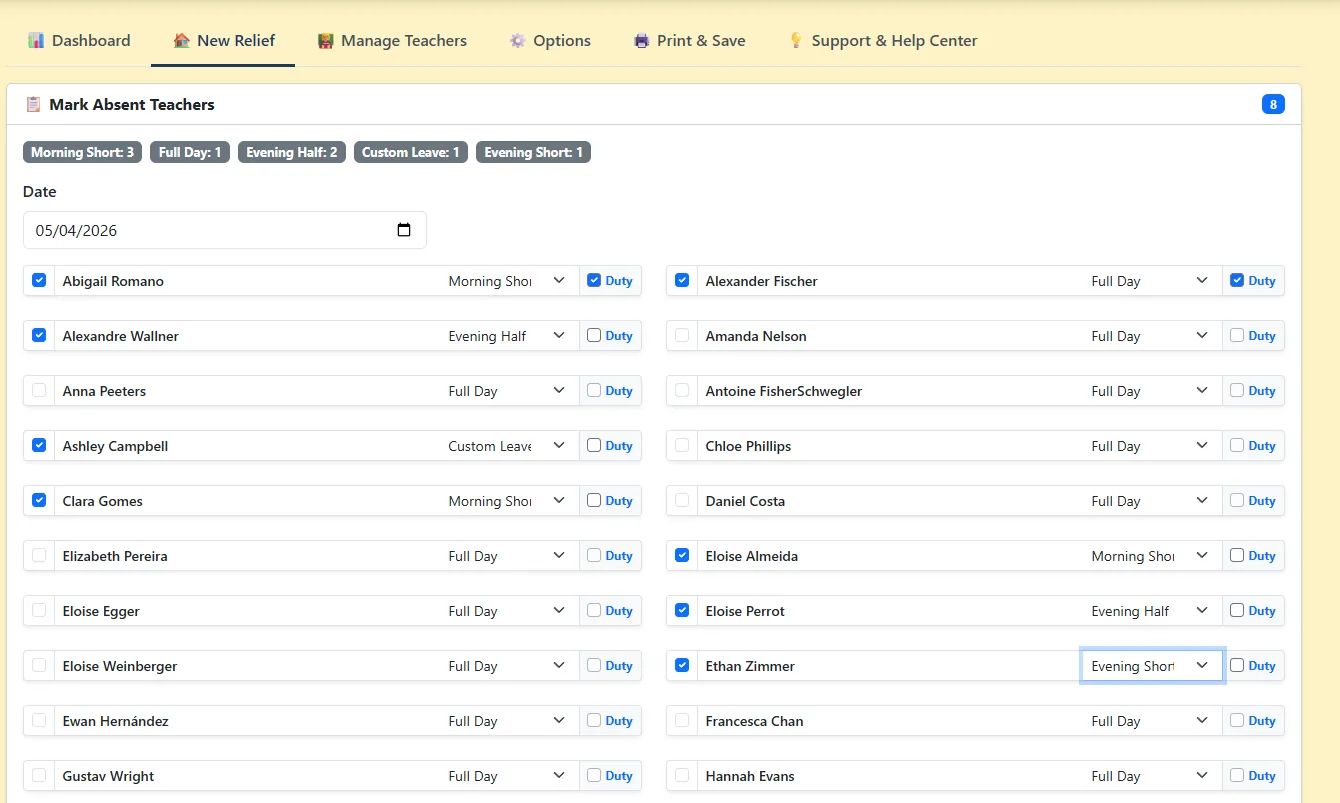The height and width of the screenshot is (803, 1340).
Task: Click the absent count badge showing 8
Action: pyautogui.click(x=1273, y=104)
